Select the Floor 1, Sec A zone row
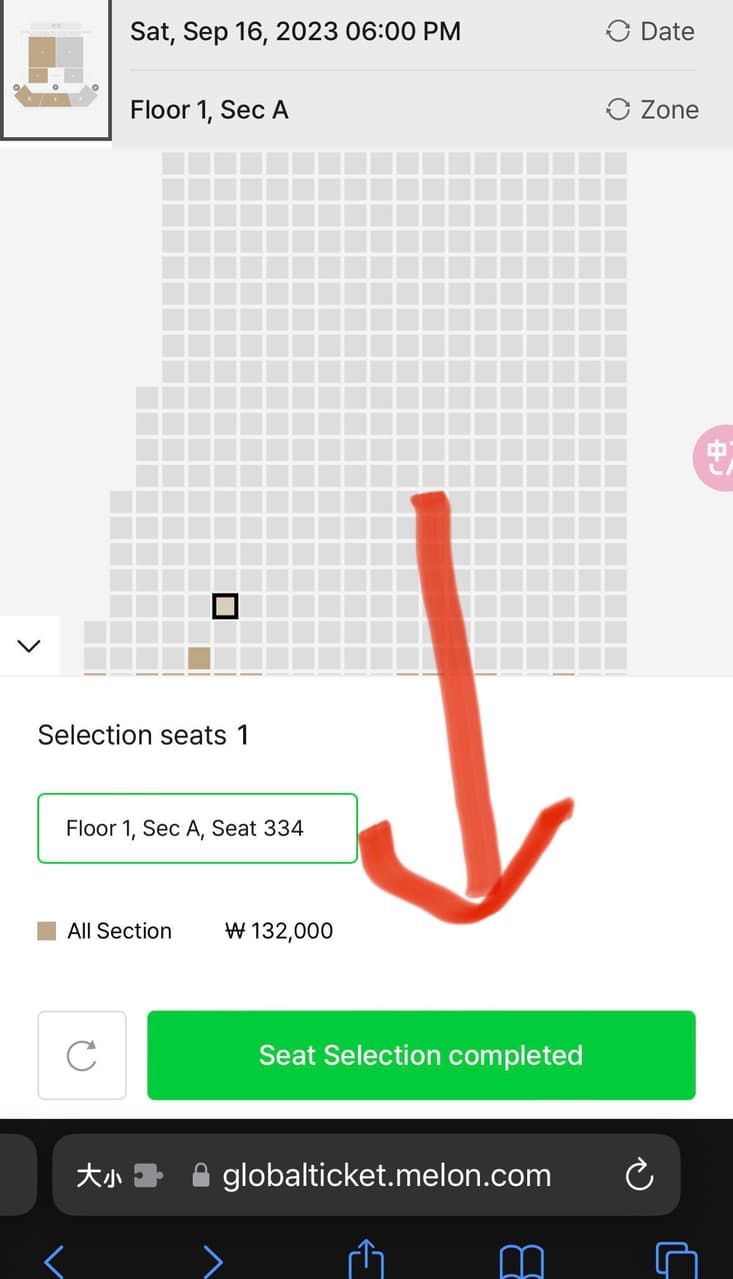The height and width of the screenshot is (1279, 733). (x=208, y=110)
